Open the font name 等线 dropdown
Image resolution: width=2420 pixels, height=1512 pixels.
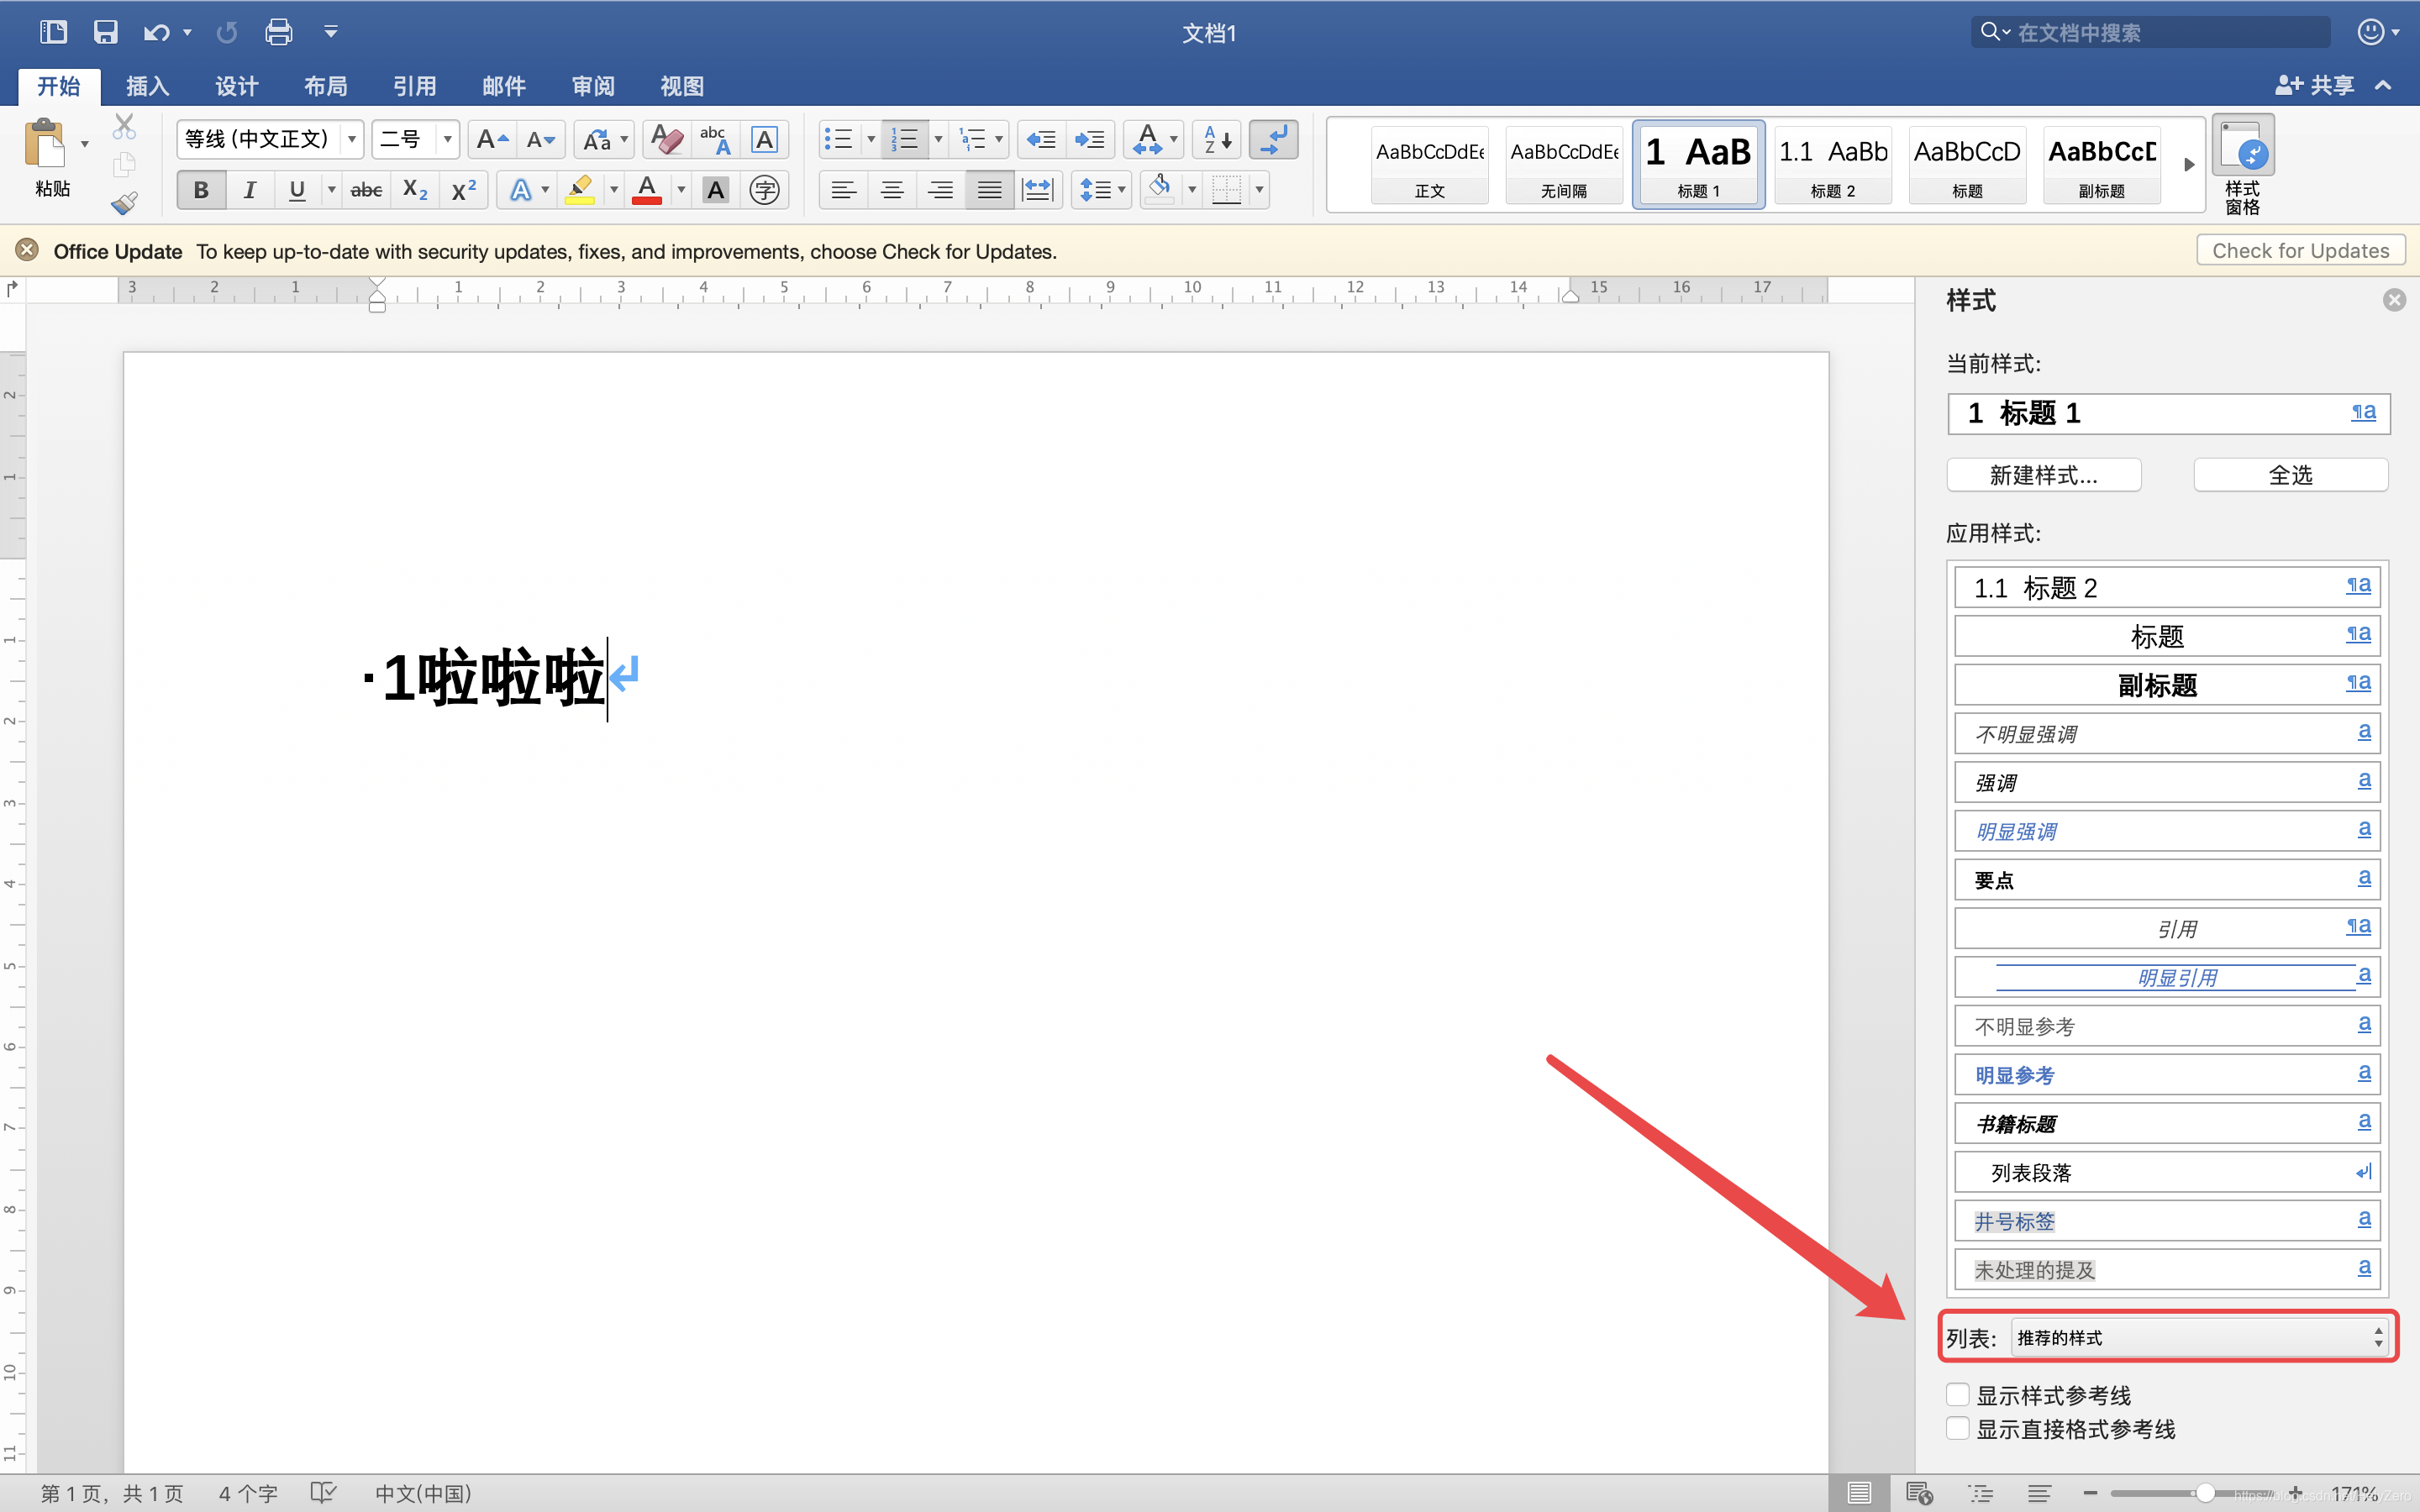click(x=352, y=139)
